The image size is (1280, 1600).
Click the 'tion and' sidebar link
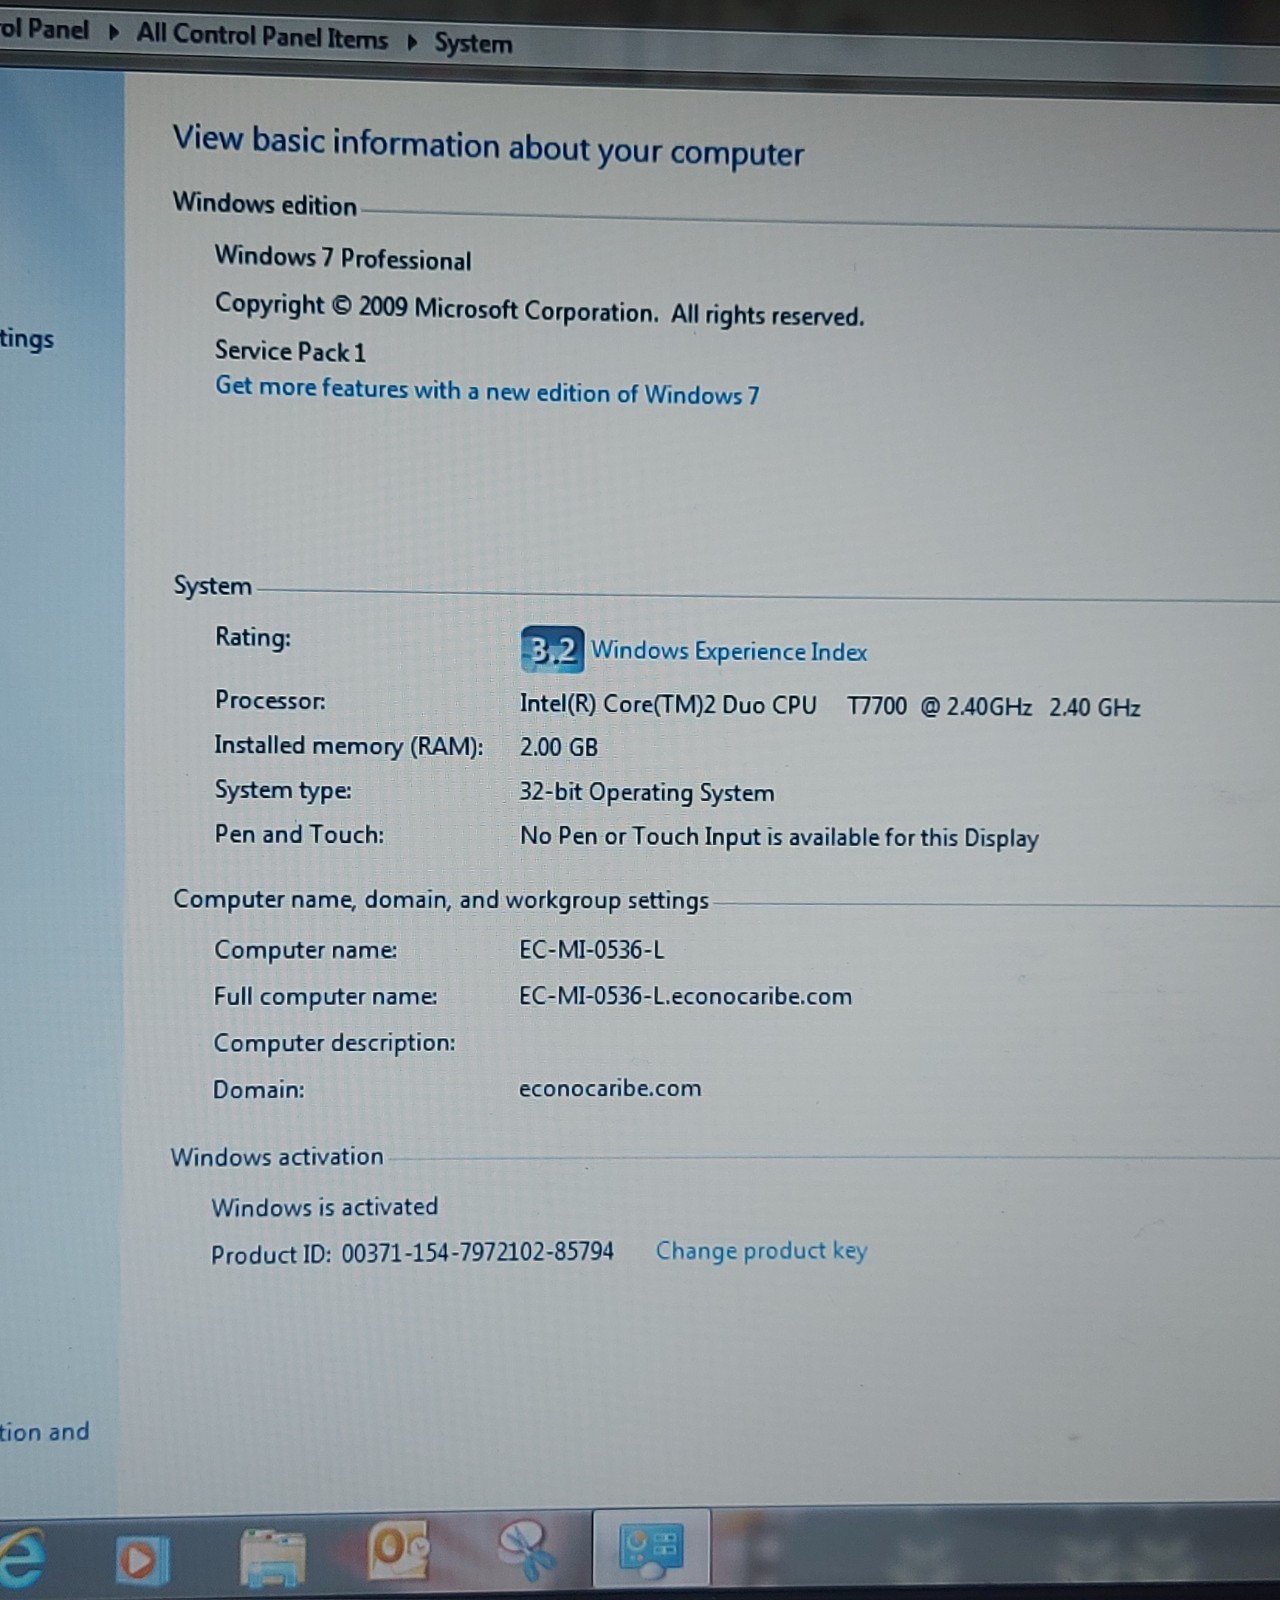tap(44, 1432)
